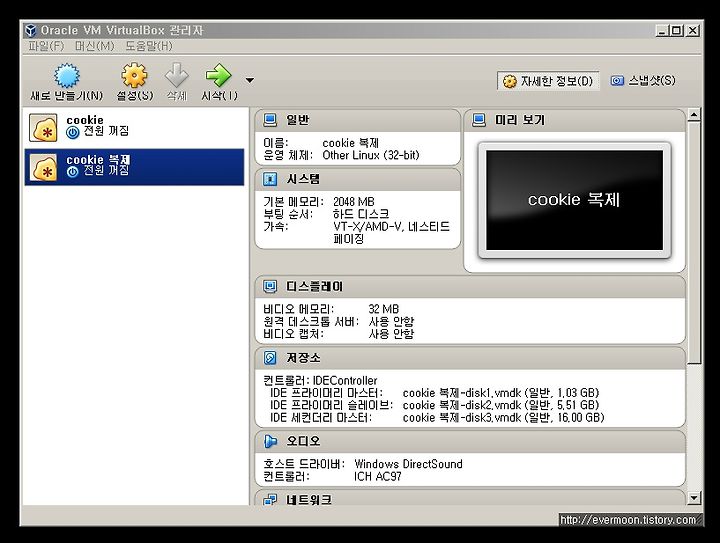Open the Help (도움말) menu
The width and height of the screenshot is (720, 543).
coord(149,46)
